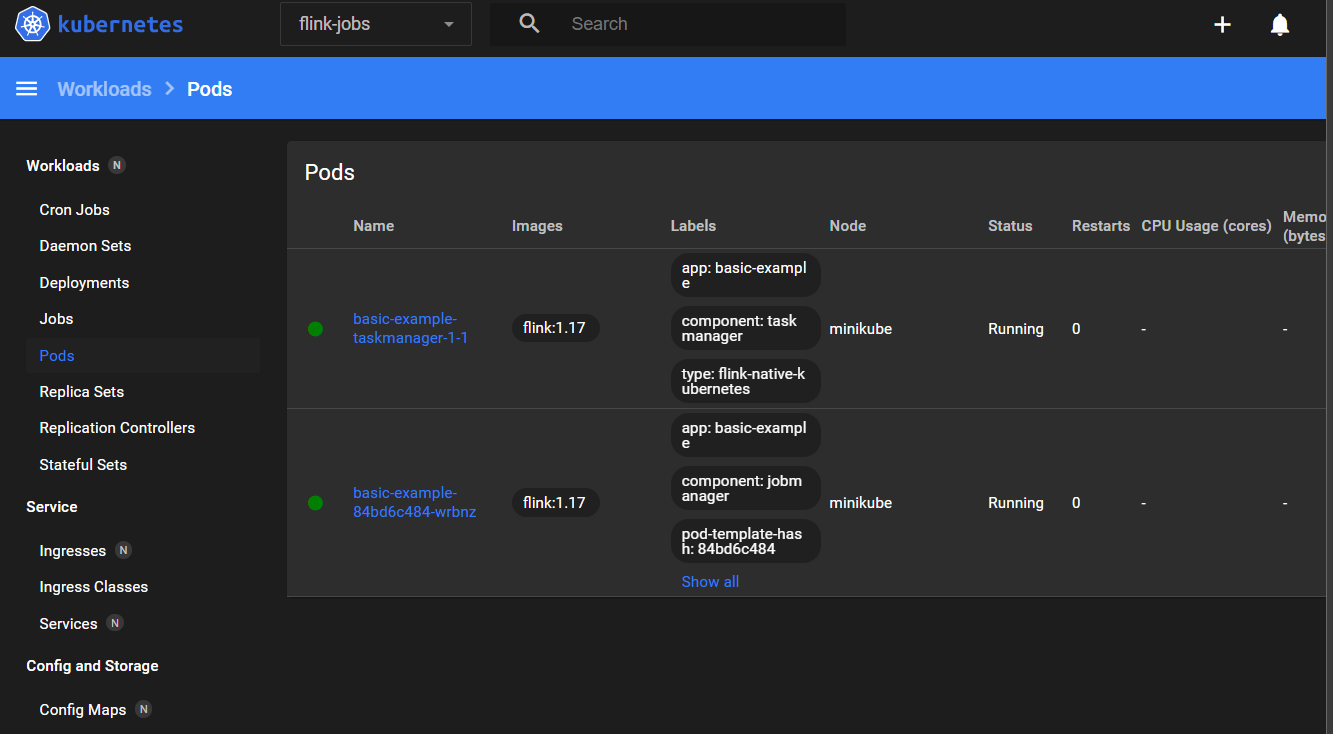Open the notifications bell

click(1280, 25)
